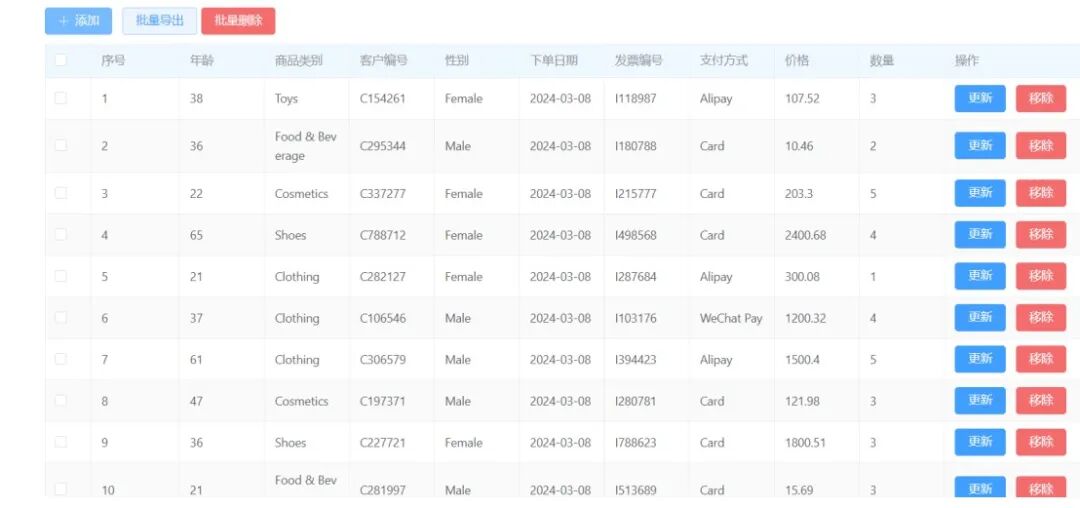Click 移除 for customer C154261

pyautogui.click(x=1041, y=98)
